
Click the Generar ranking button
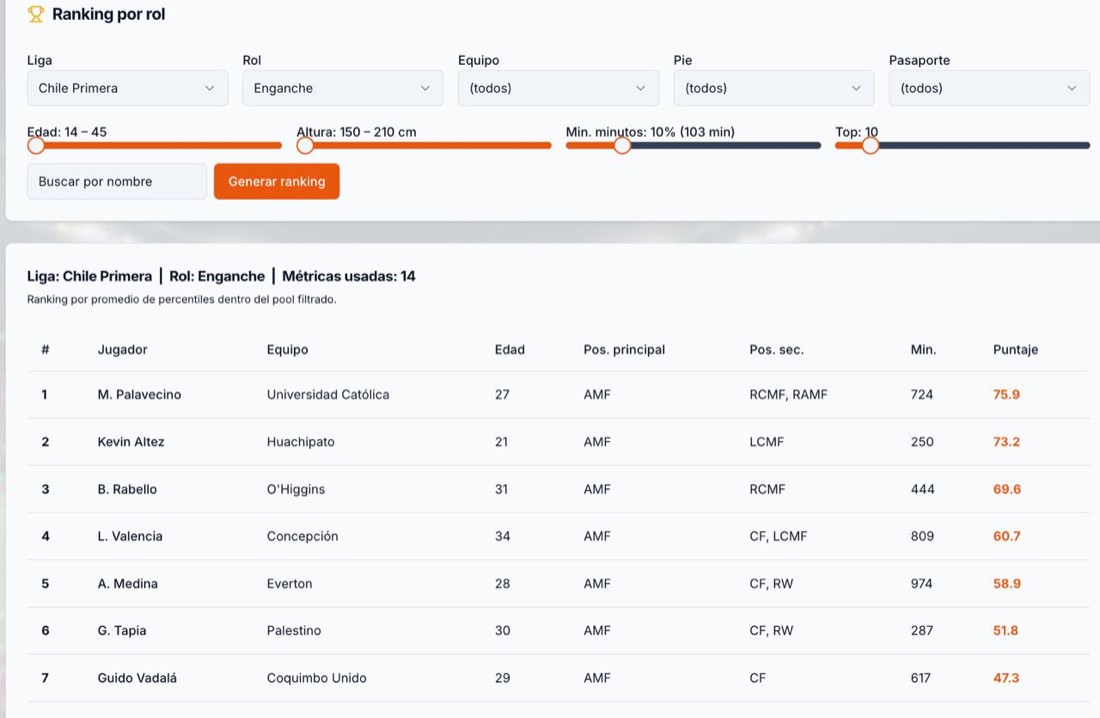(276, 182)
